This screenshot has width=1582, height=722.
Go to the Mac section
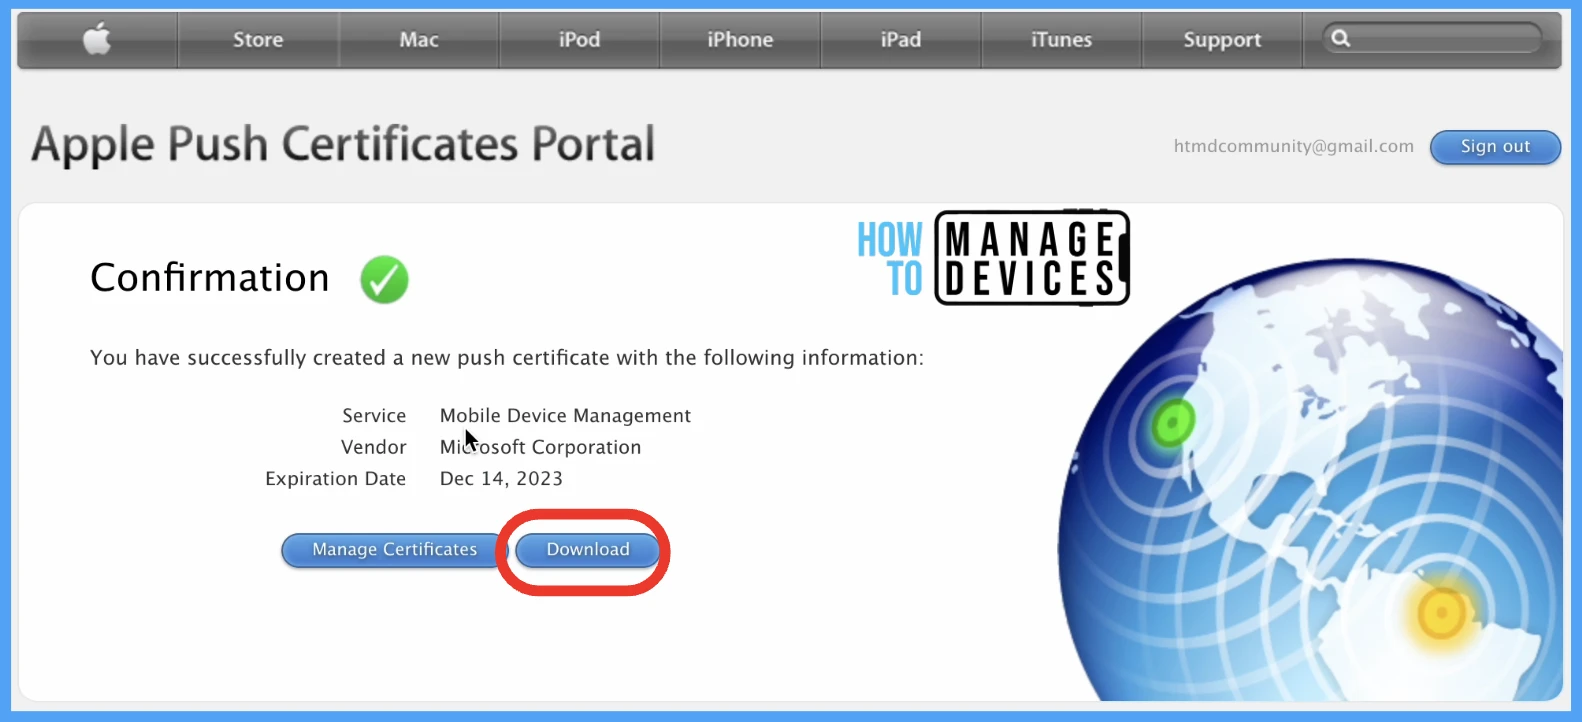tap(419, 40)
